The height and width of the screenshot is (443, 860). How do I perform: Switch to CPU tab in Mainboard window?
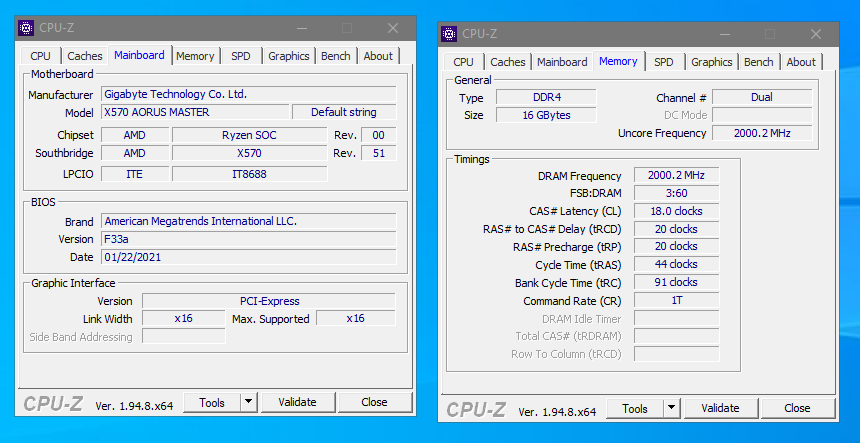click(x=41, y=56)
